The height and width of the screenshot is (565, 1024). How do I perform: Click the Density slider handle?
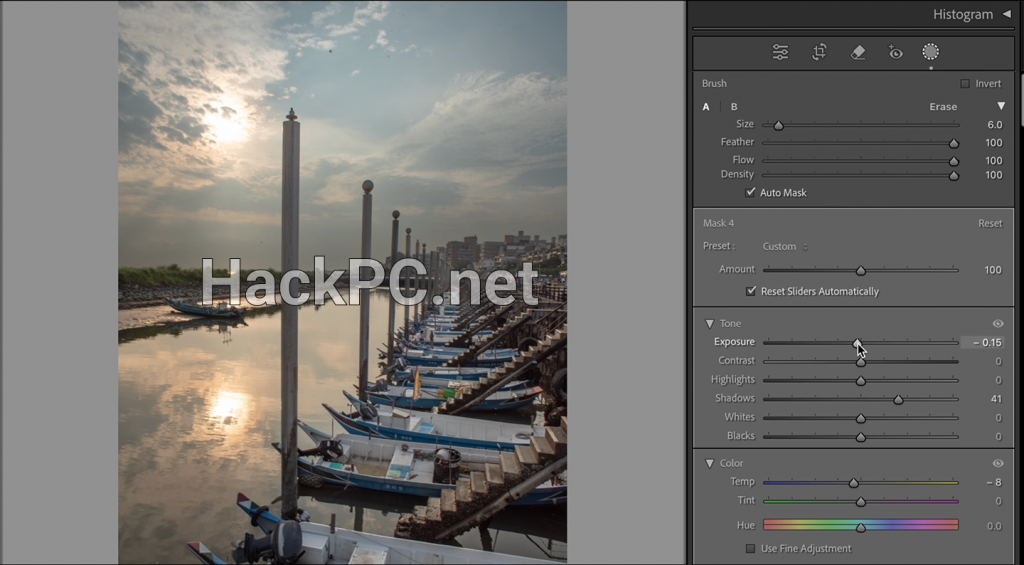point(953,176)
